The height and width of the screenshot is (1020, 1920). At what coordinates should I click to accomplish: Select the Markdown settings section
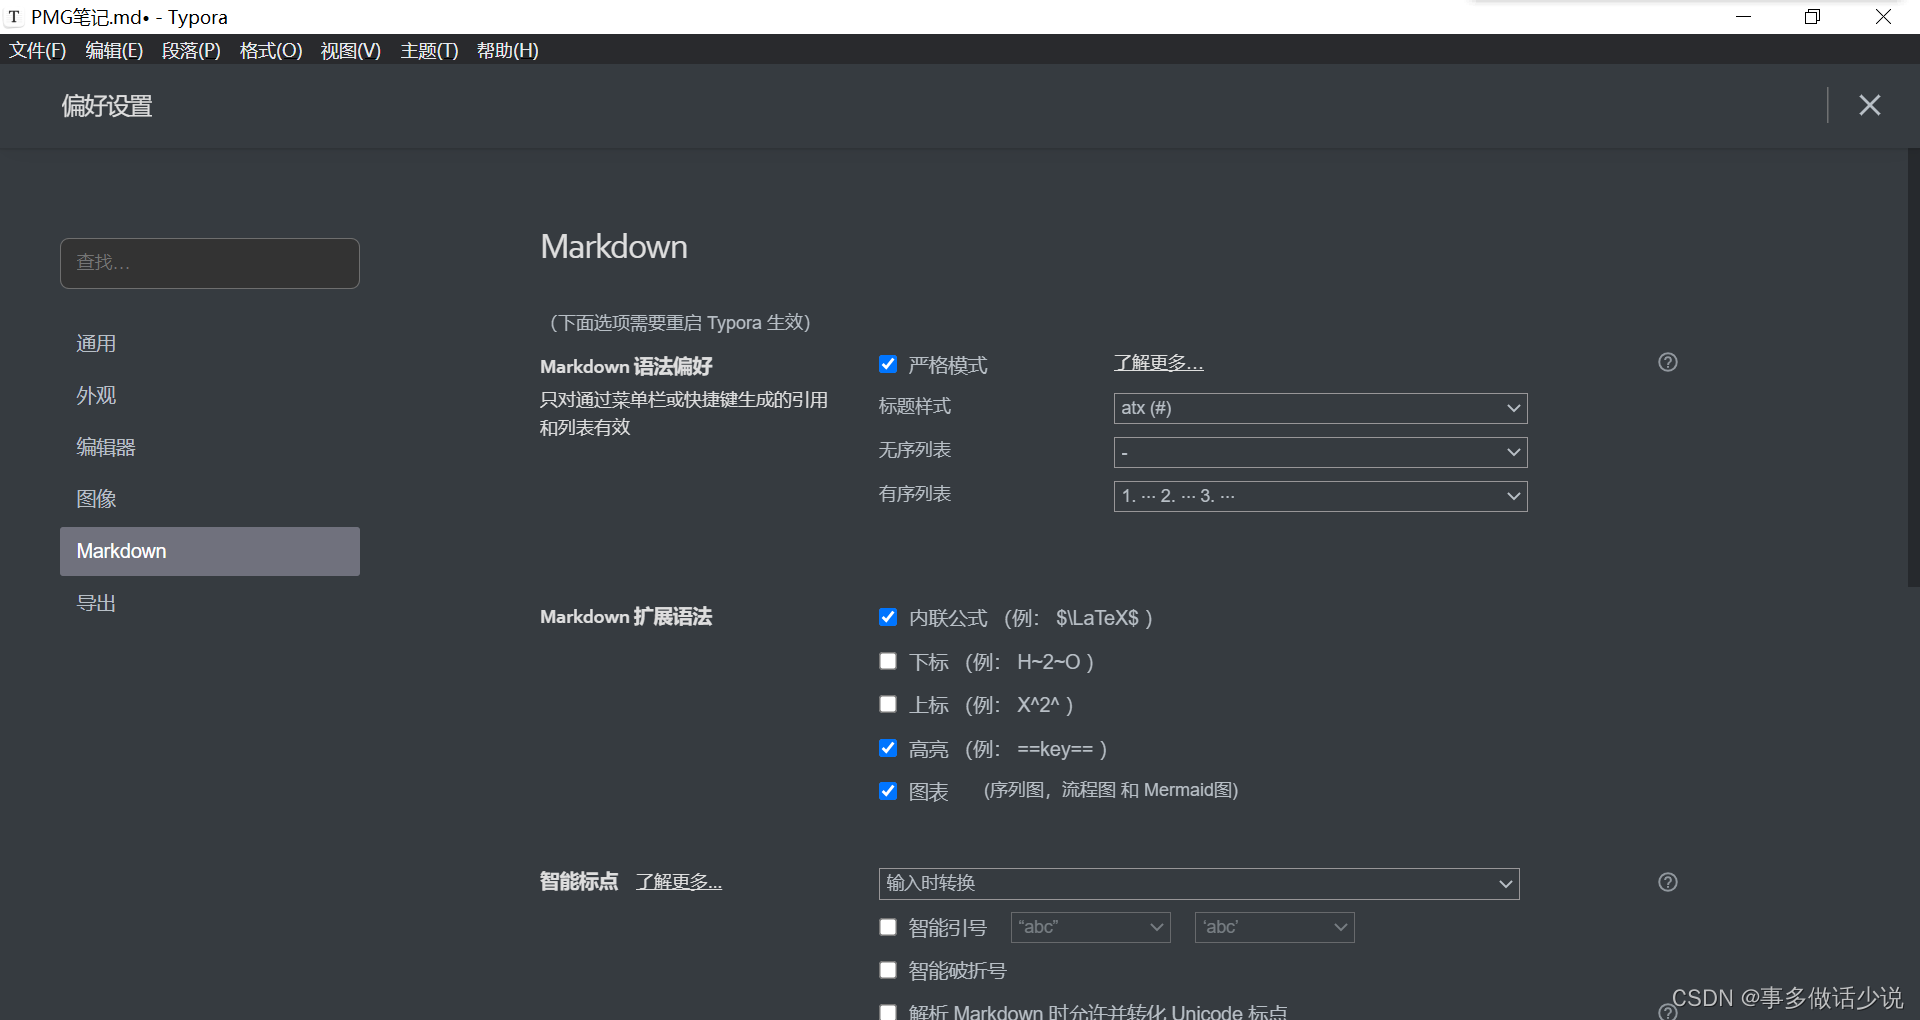[210, 551]
